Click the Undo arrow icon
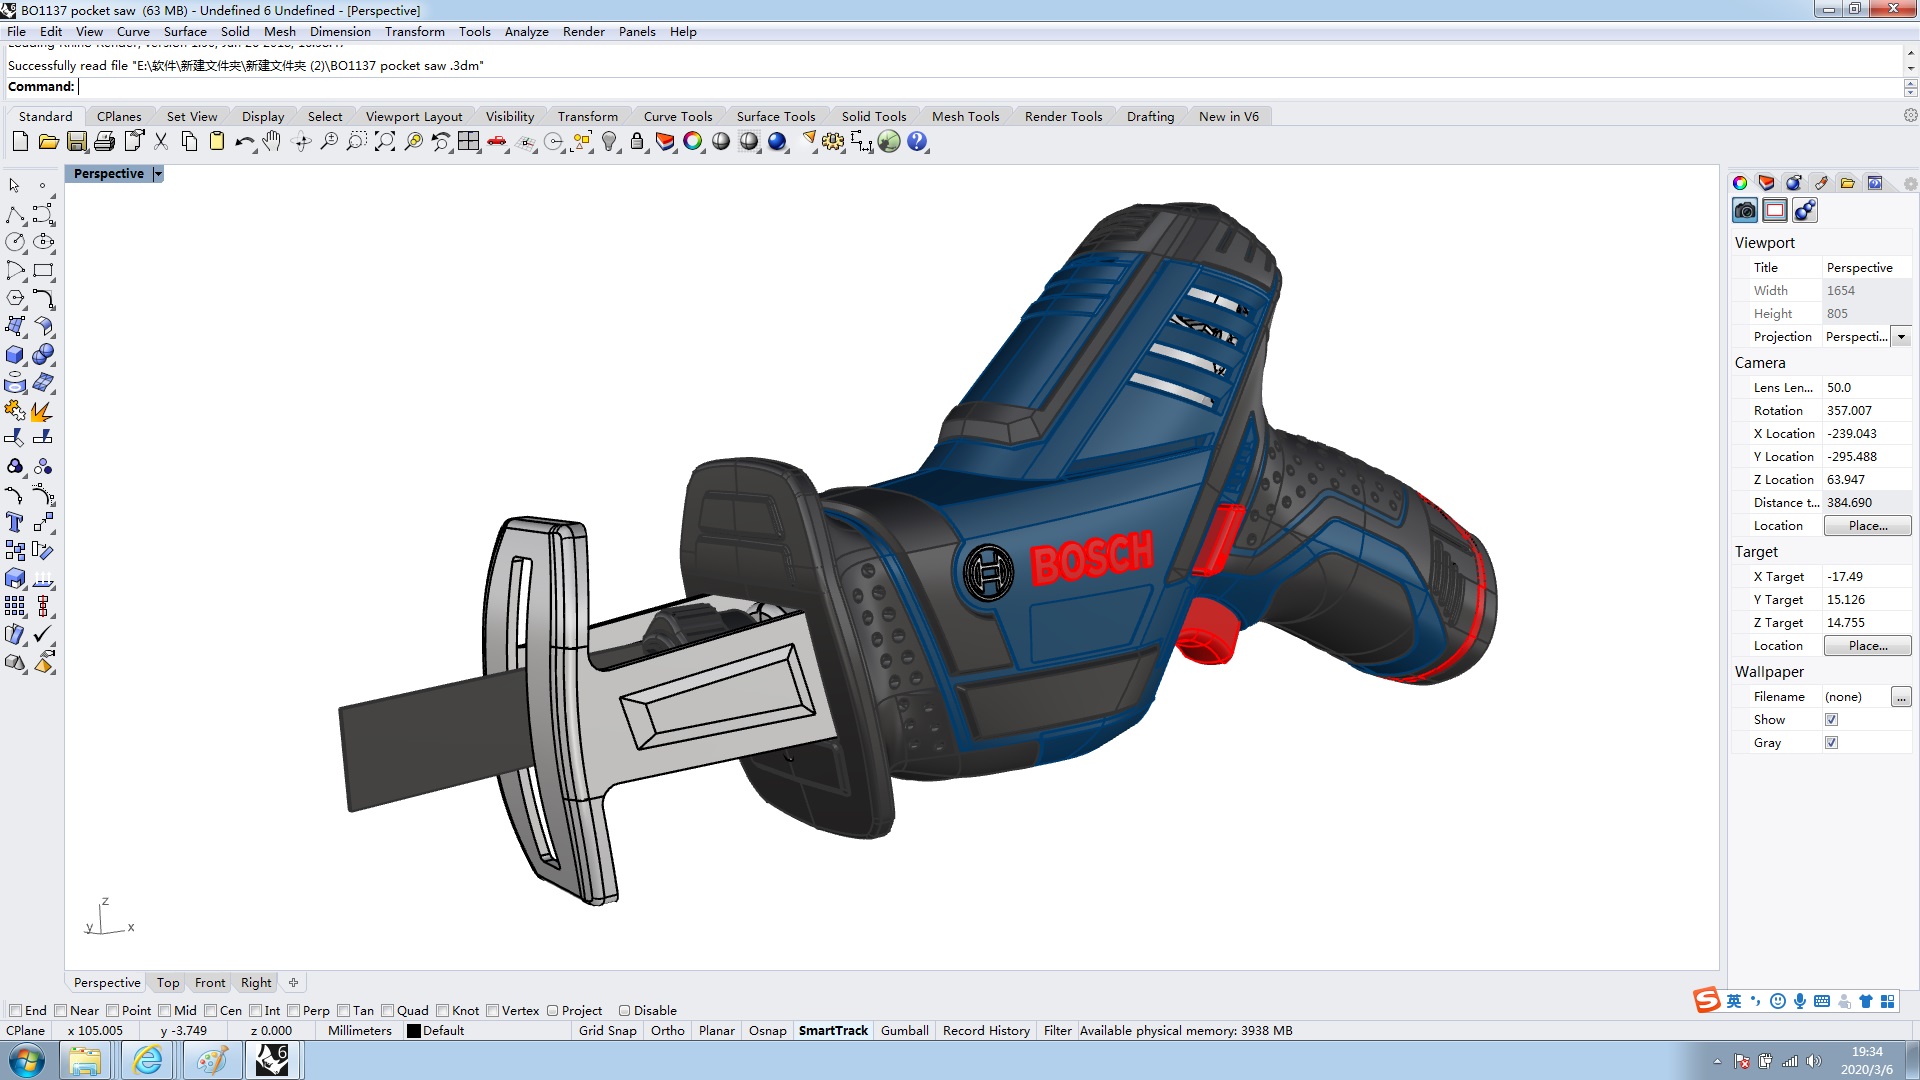1920x1080 pixels. [x=244, y=142]
